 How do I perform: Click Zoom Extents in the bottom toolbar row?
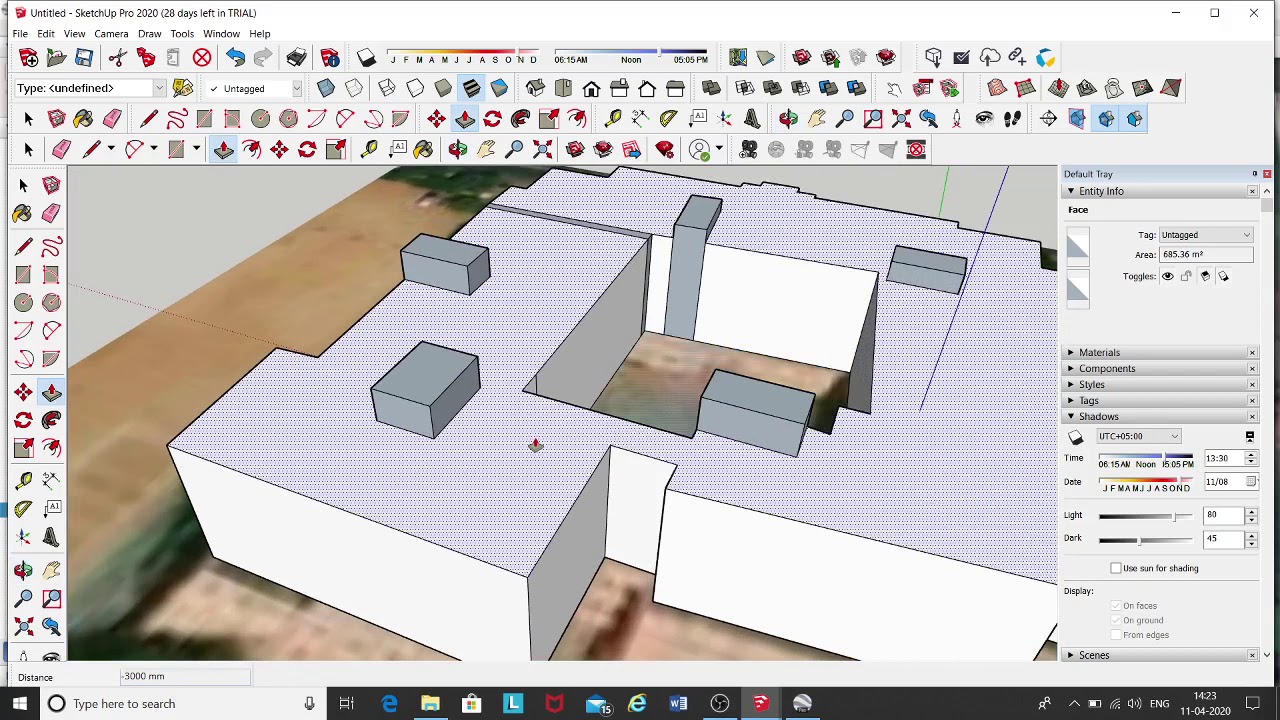pyautogui.click(x=542, y=149)
